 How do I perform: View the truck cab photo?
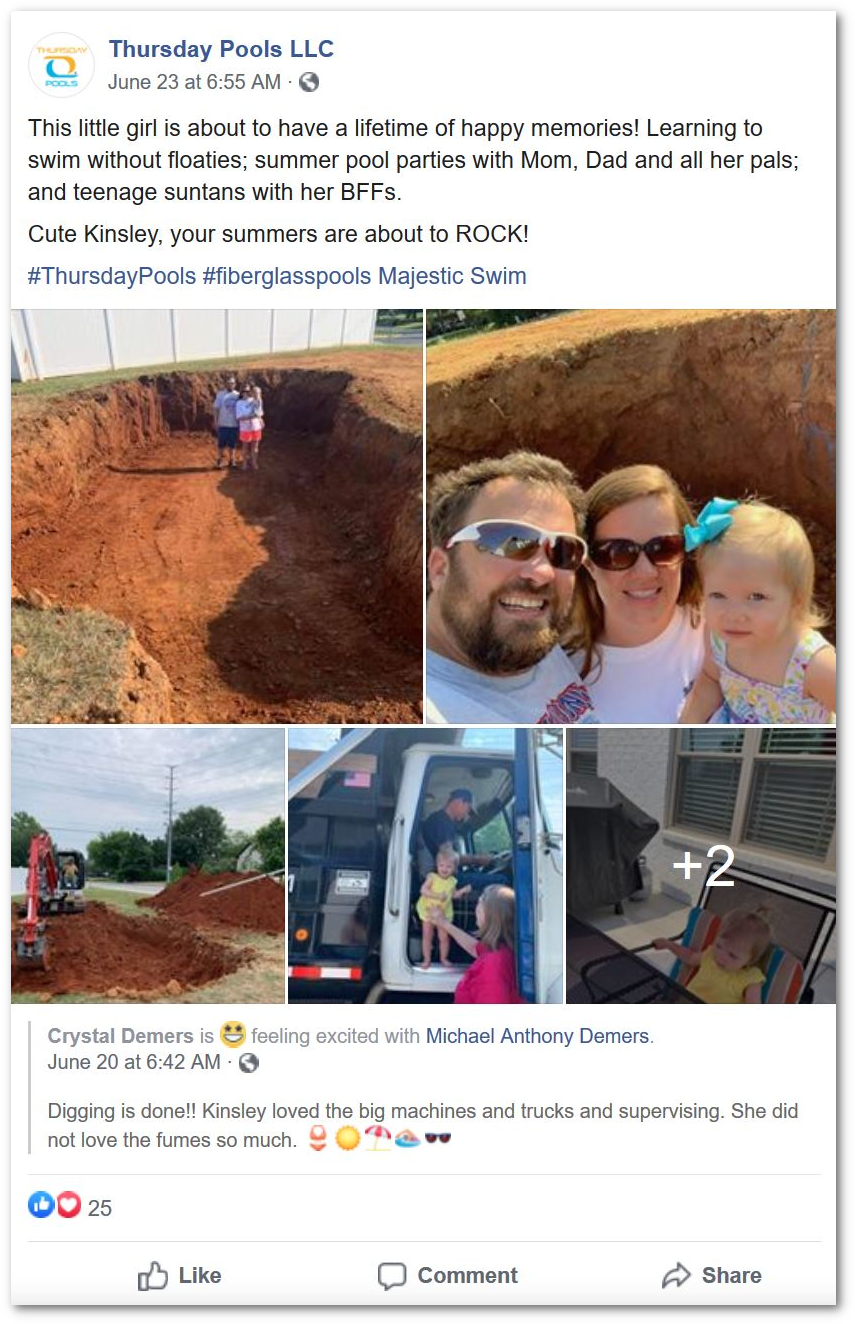tap(425, 866)
